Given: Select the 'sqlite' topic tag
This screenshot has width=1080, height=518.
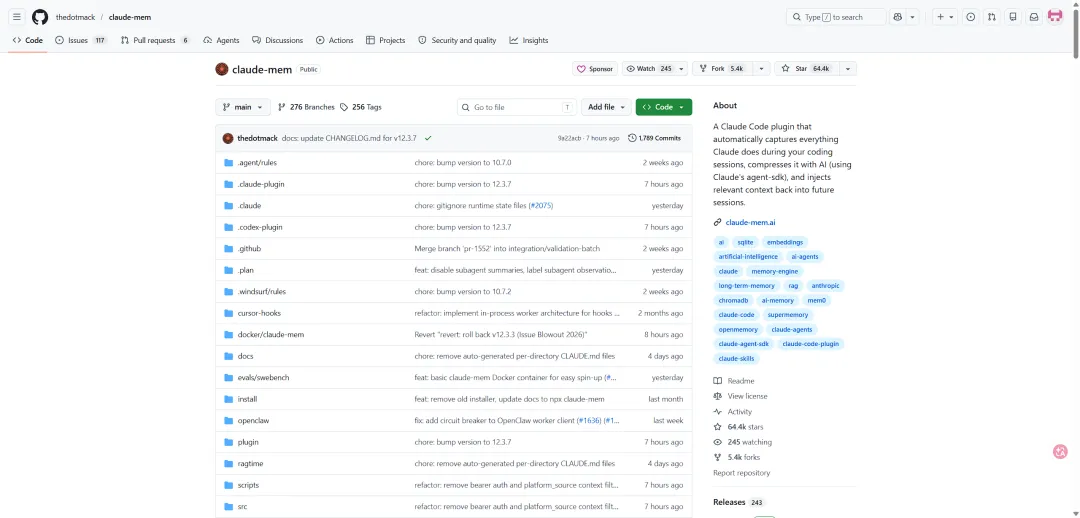Looking at the screenshot, I should (x=745, y=242).
